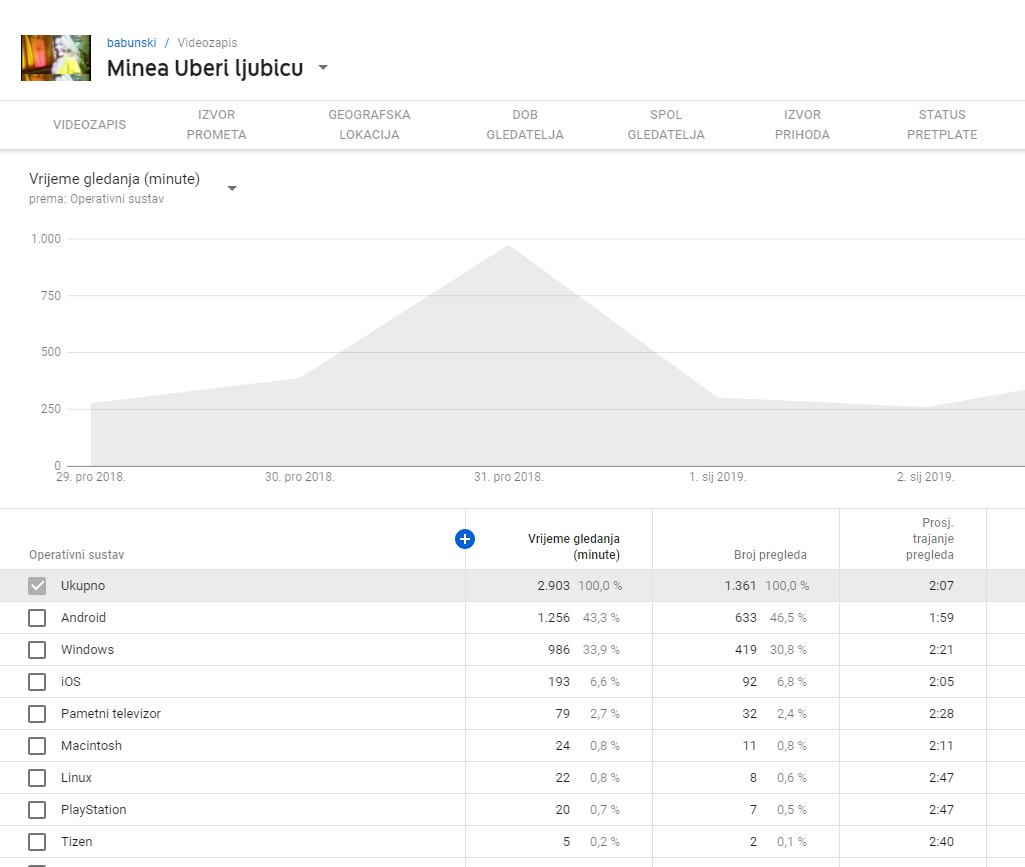Viewport: 1025px width, 867px height.
Task: Enable the Pametni televizor checkbox
Action: (37, 714)
